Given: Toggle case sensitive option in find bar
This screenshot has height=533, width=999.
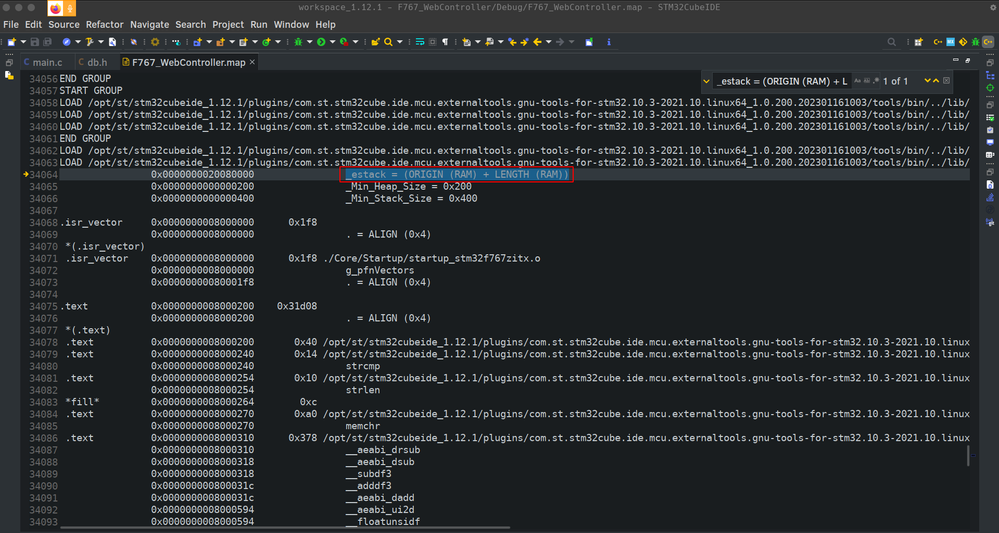Looking at the screenshot, I should click(858, 81).
